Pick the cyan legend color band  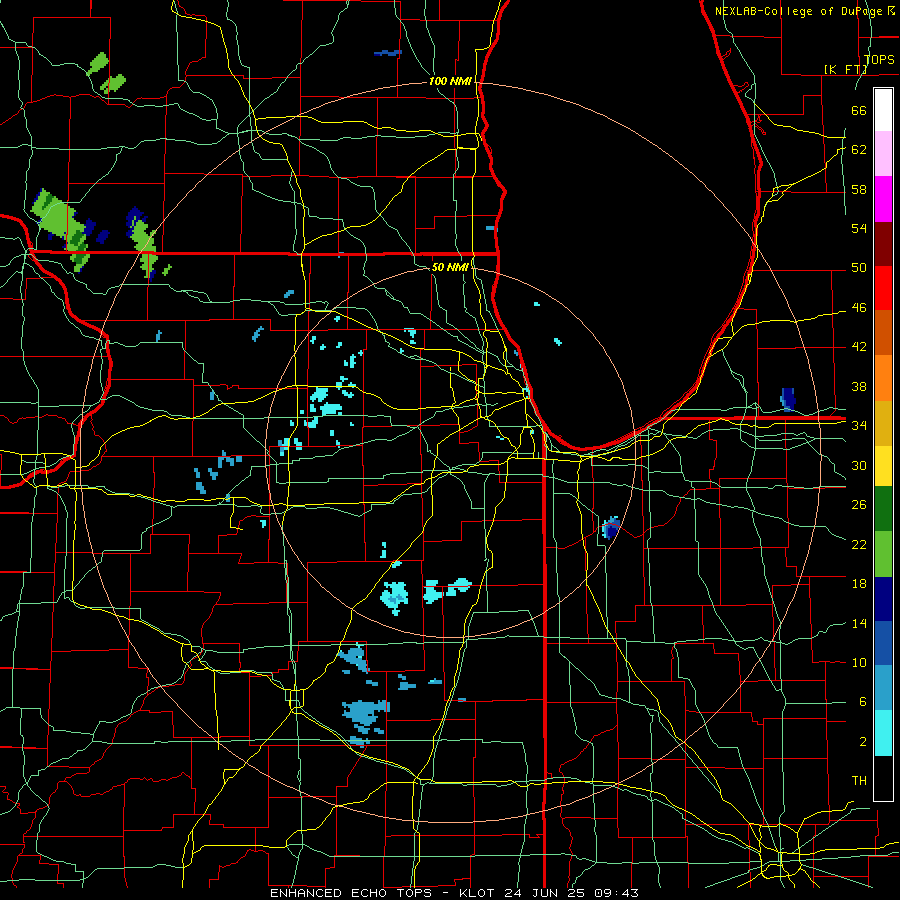[883, 733]
